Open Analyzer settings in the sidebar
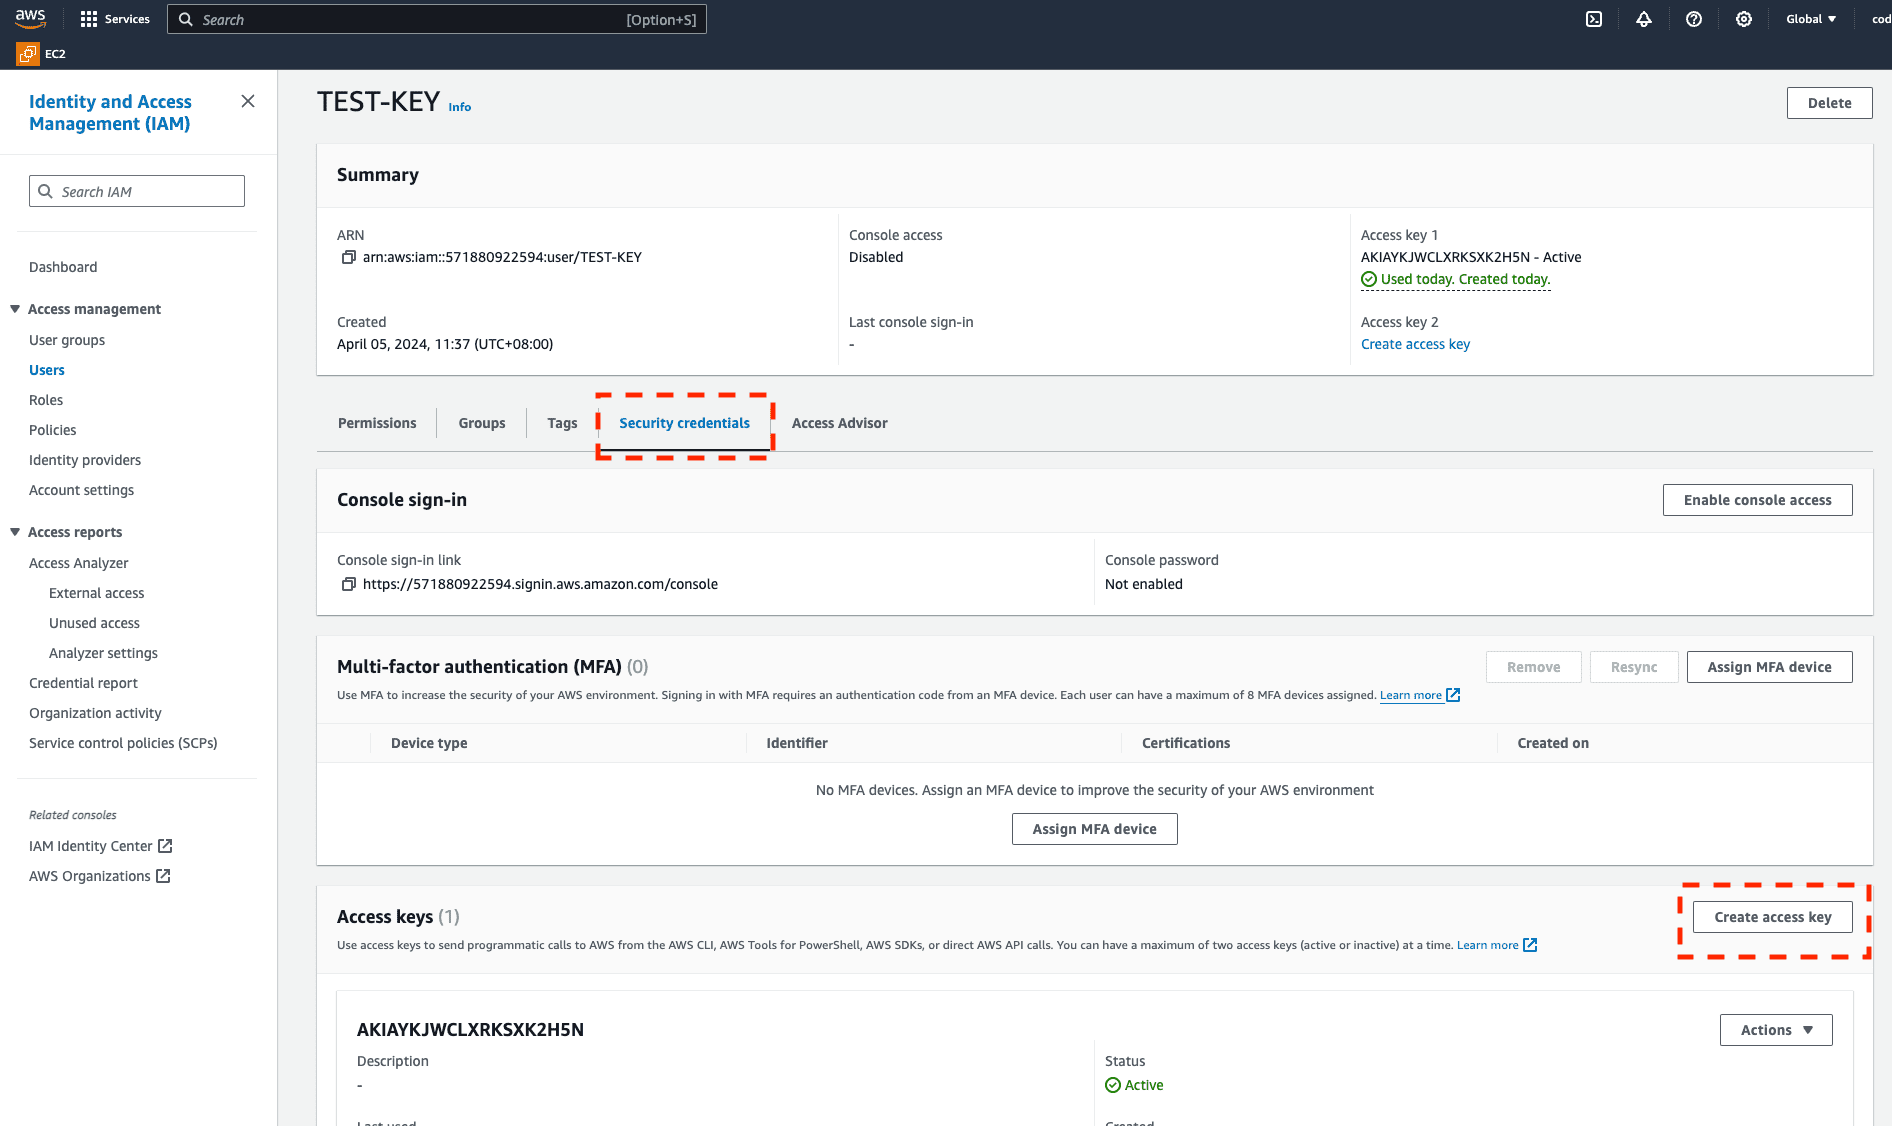 point(103,653)
